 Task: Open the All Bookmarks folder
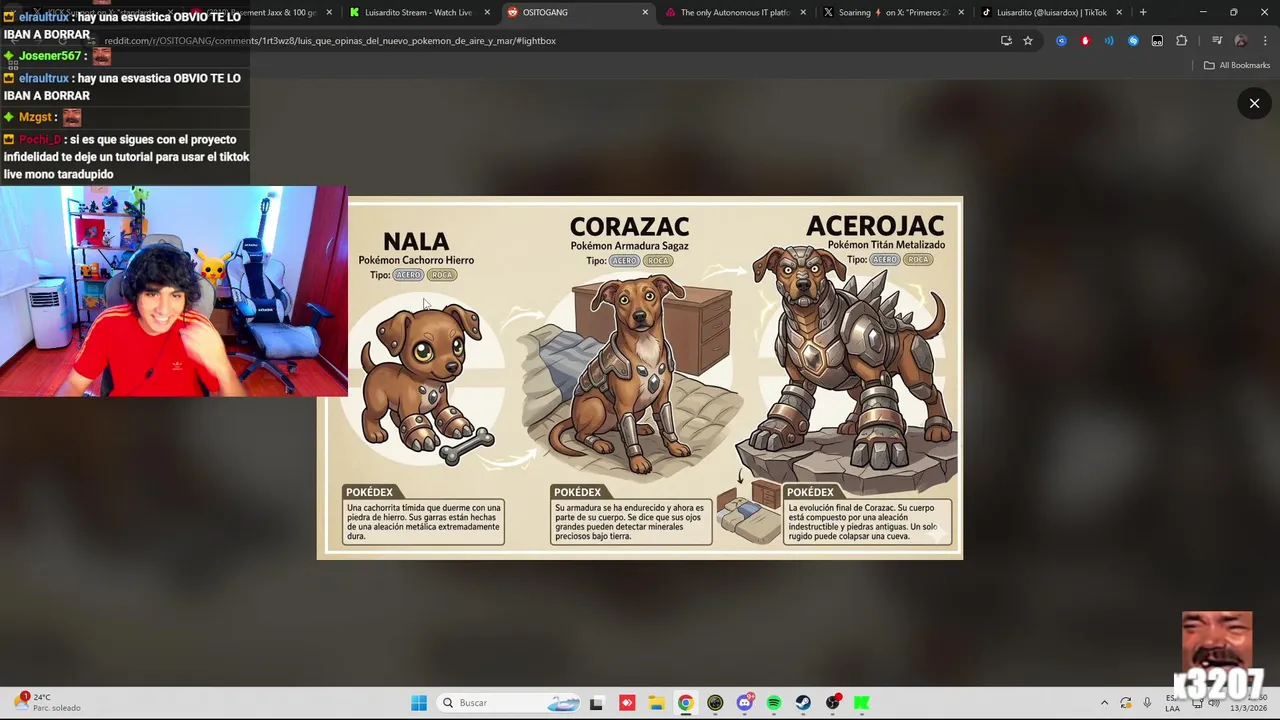1237,65
